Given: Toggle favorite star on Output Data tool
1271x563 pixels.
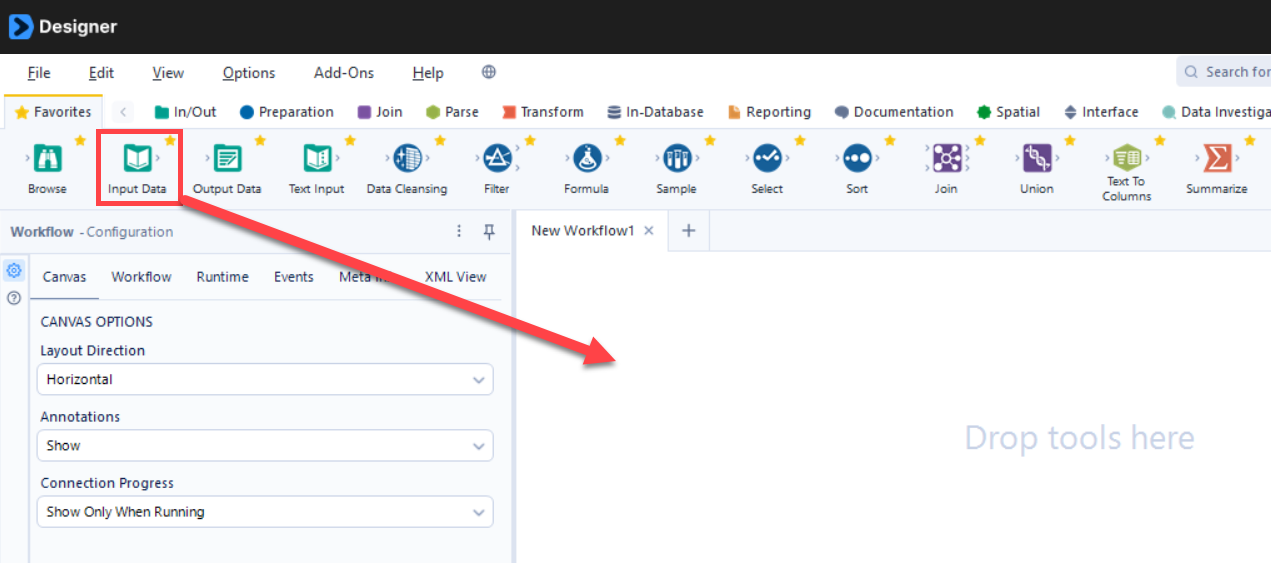Looking at the screenshot, I should click(x=260, y=140).
